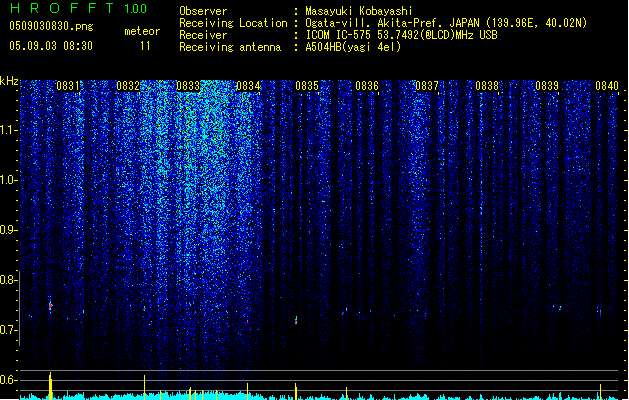Screen dimensions: 629x400
Task: Click the 0832 time marker
Action: (128, 86)
